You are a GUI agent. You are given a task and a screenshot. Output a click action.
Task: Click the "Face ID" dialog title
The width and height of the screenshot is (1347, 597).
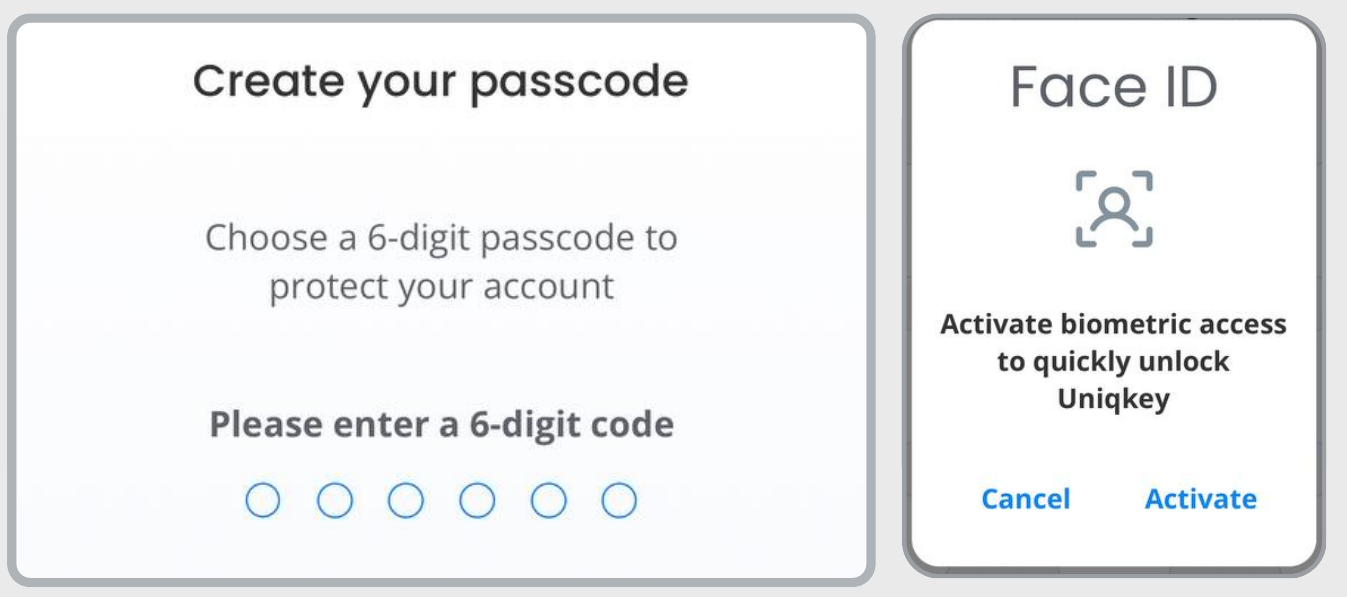1114,89
